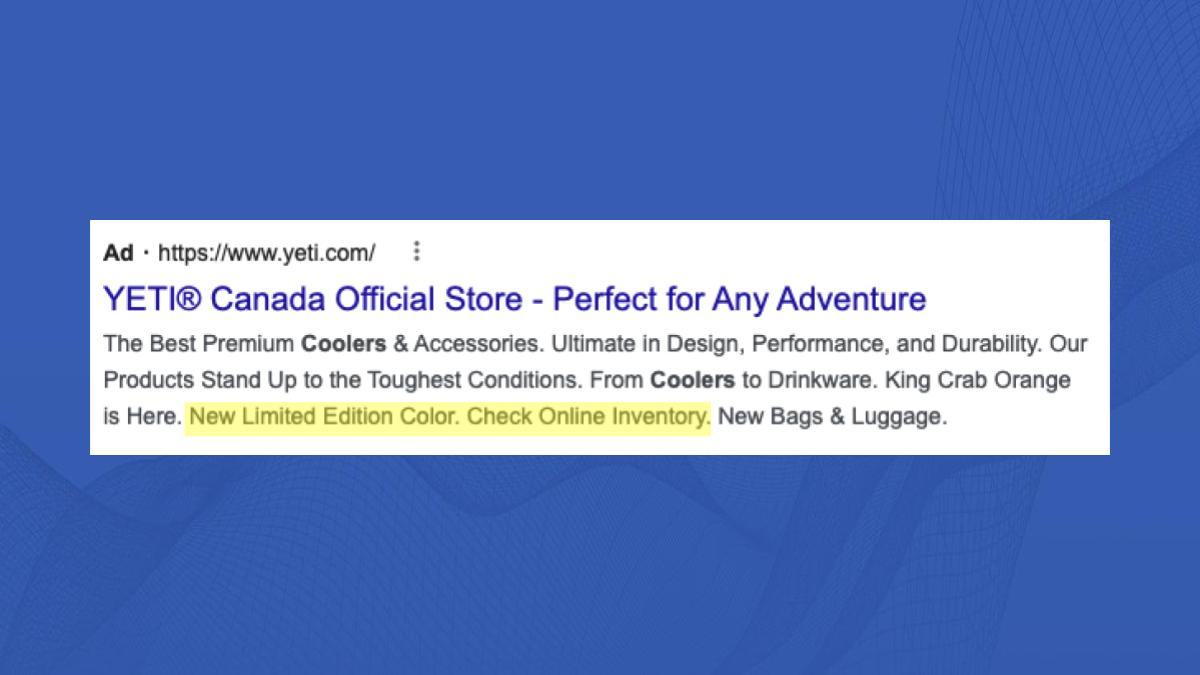Screen dimensions: 1200x675
Task: Click highlighted "Check Online Inventory" text
Action: point(589,416)
